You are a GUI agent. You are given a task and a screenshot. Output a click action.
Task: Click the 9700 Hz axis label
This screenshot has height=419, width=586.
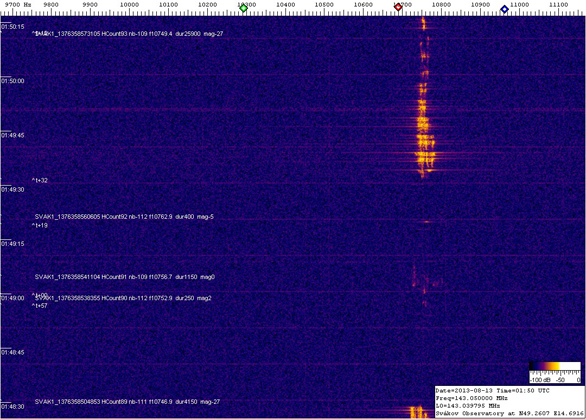tap(18, 5)
